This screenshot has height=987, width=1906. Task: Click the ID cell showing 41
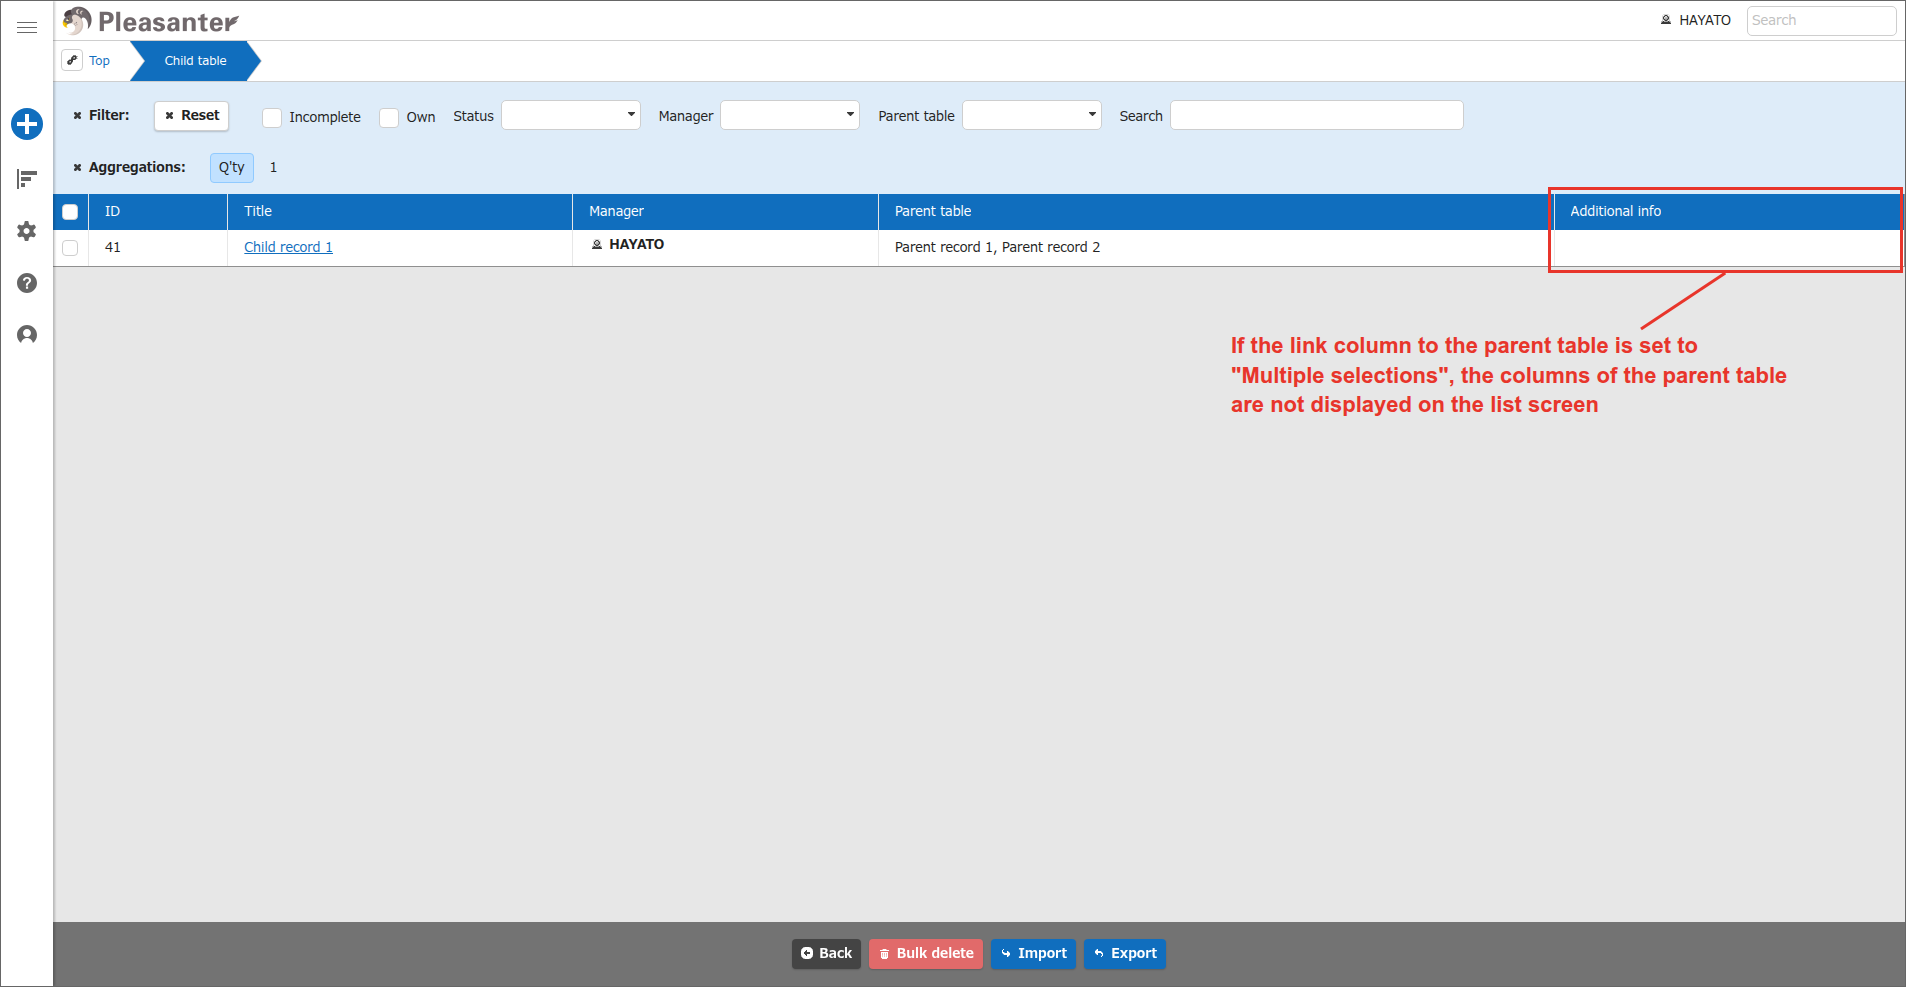point(158,248)
